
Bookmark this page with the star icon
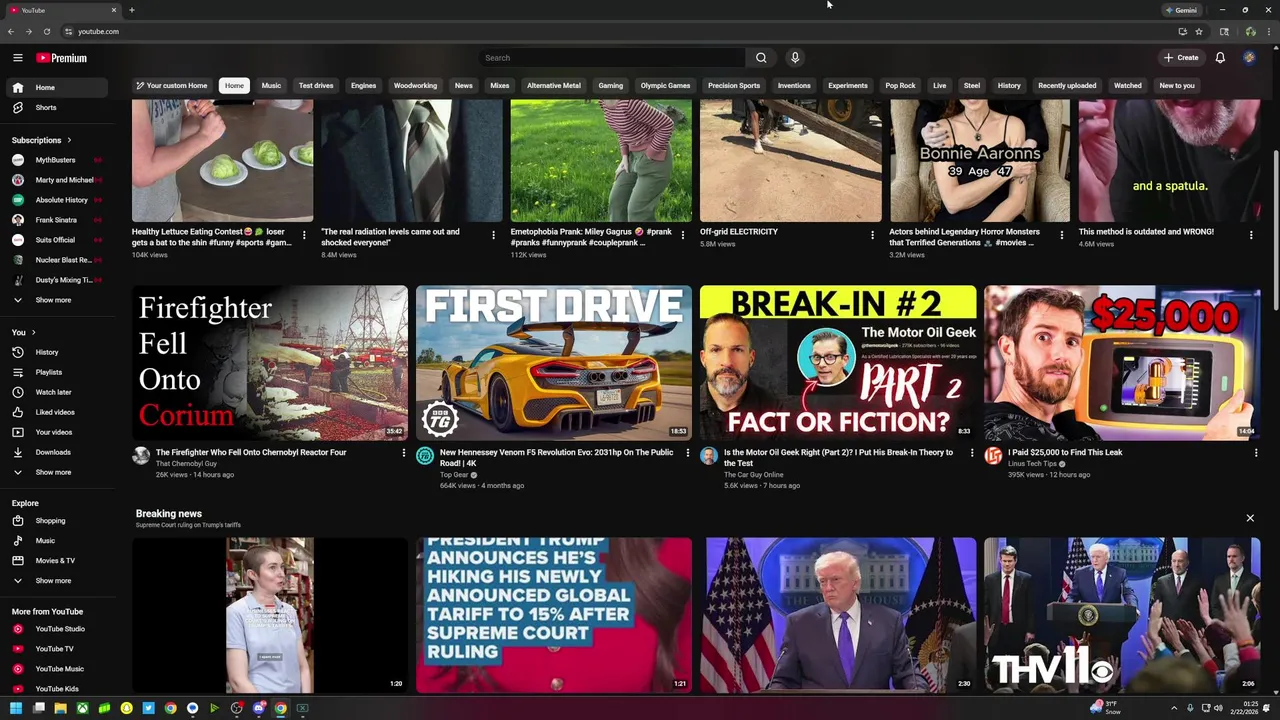[x=1199, y=31]
